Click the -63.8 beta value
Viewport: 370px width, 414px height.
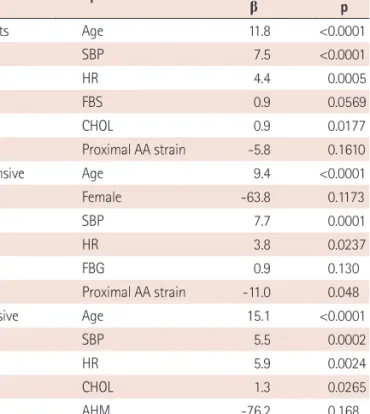pos(256,197)
